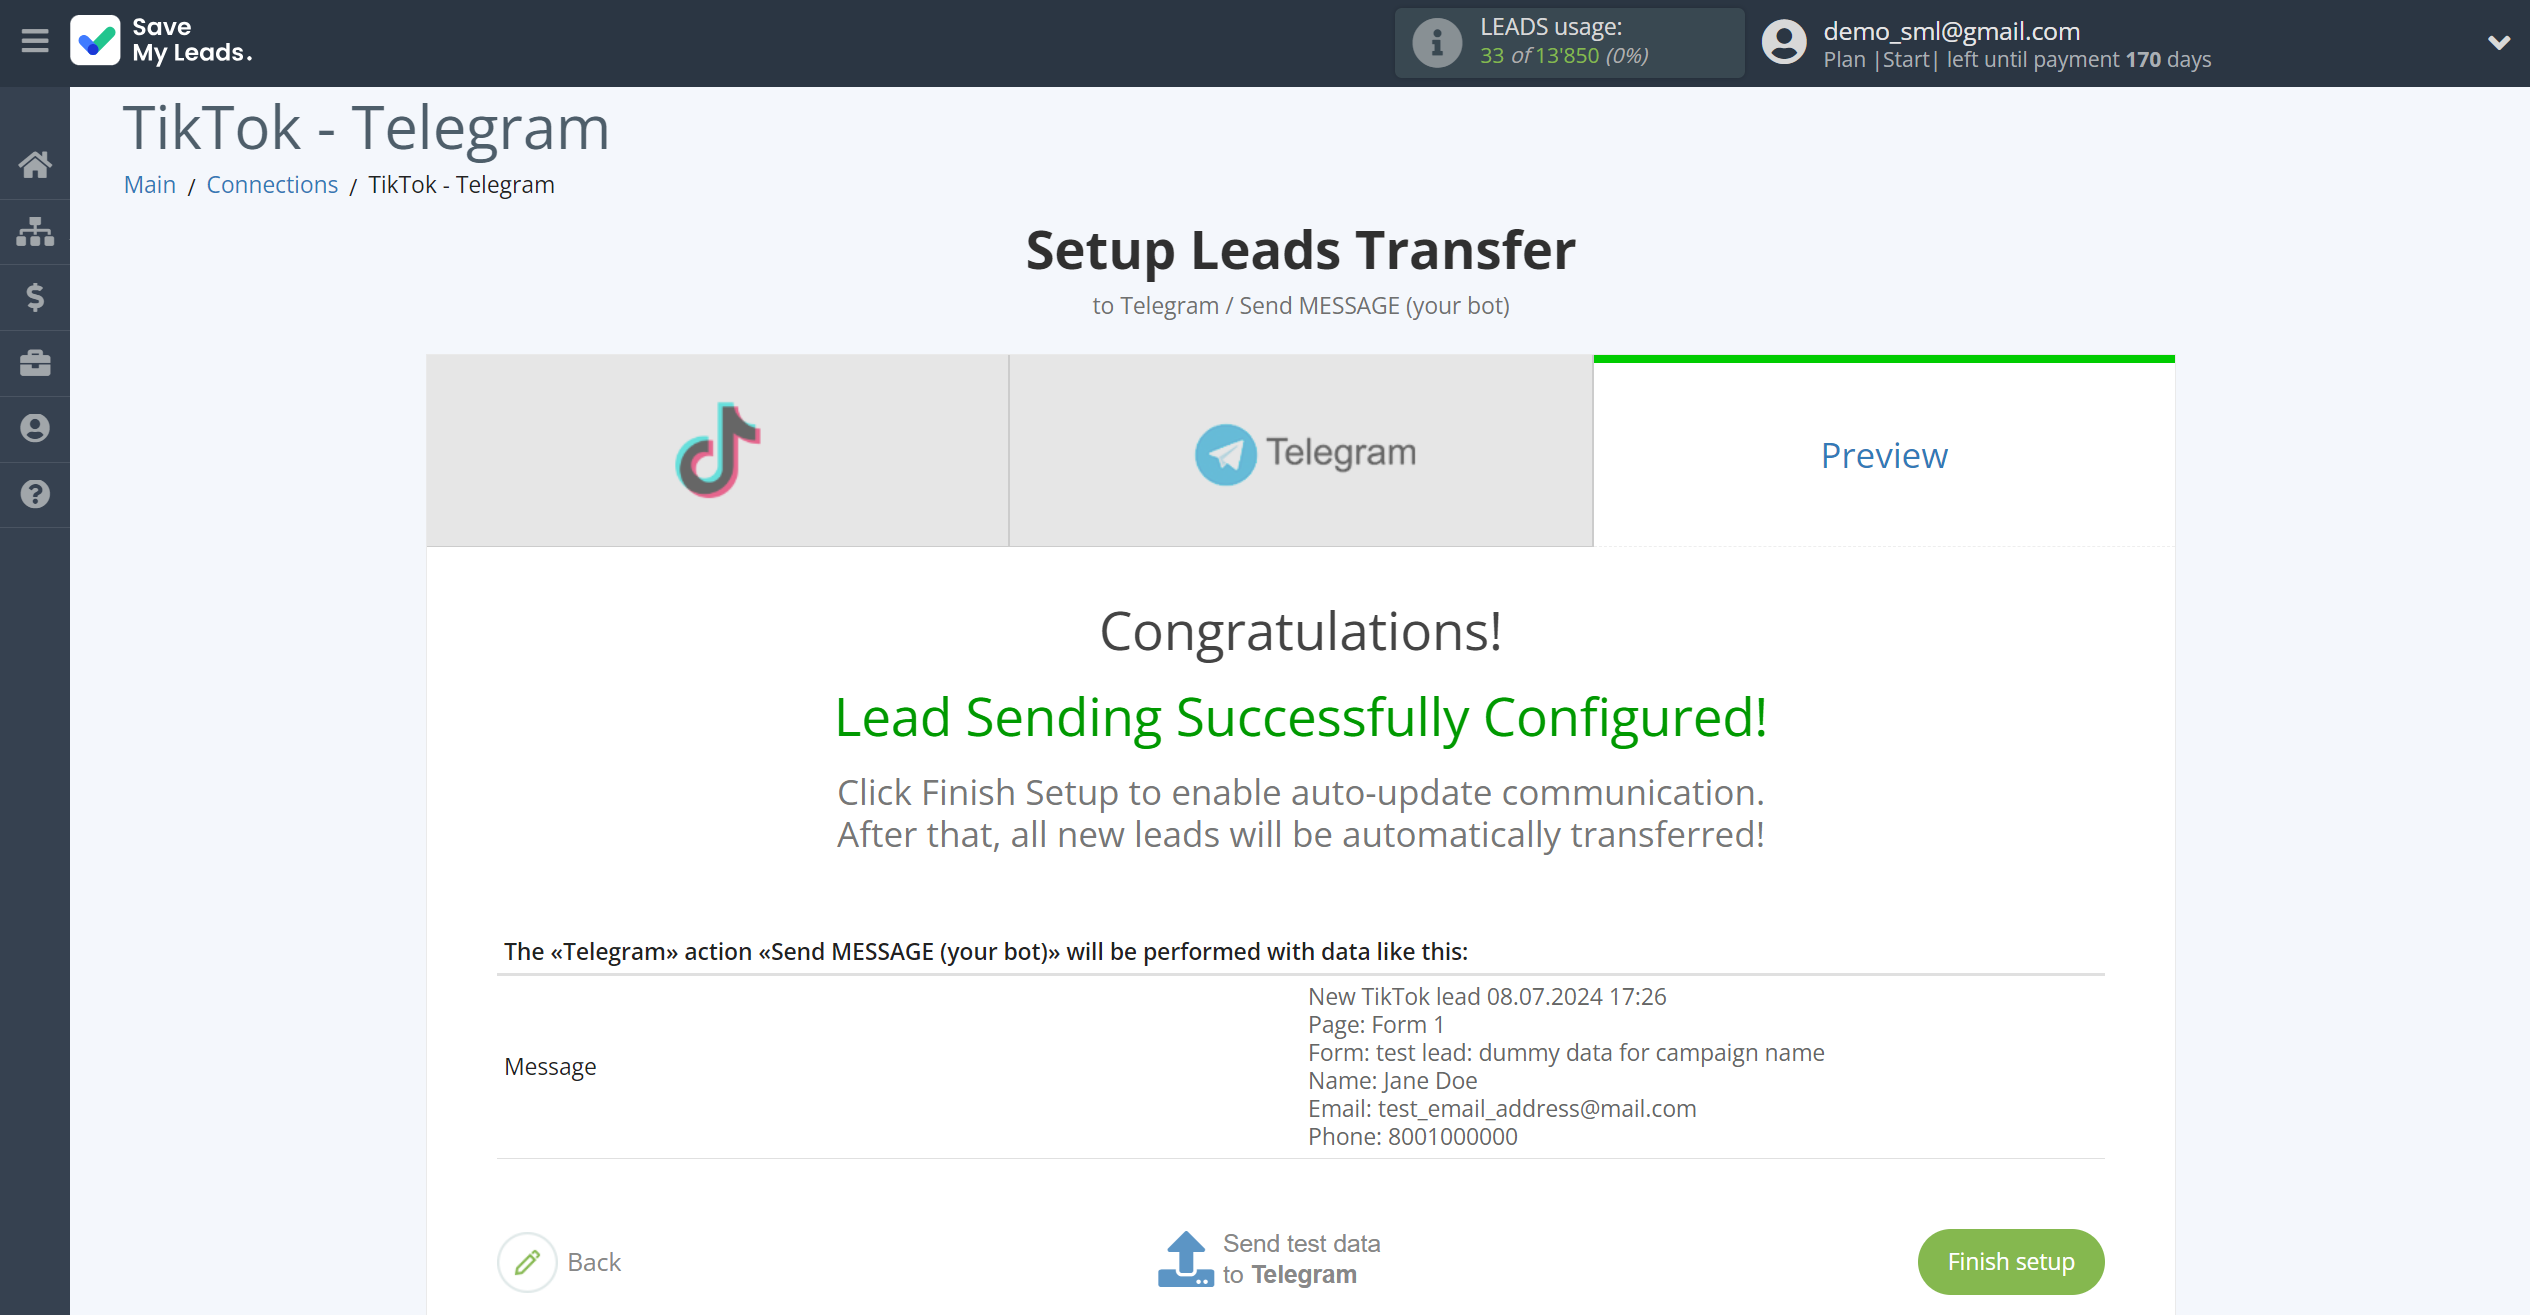Click the TikTok source icon
This screenshot has height=1315, width=2530.
point(718,452)
